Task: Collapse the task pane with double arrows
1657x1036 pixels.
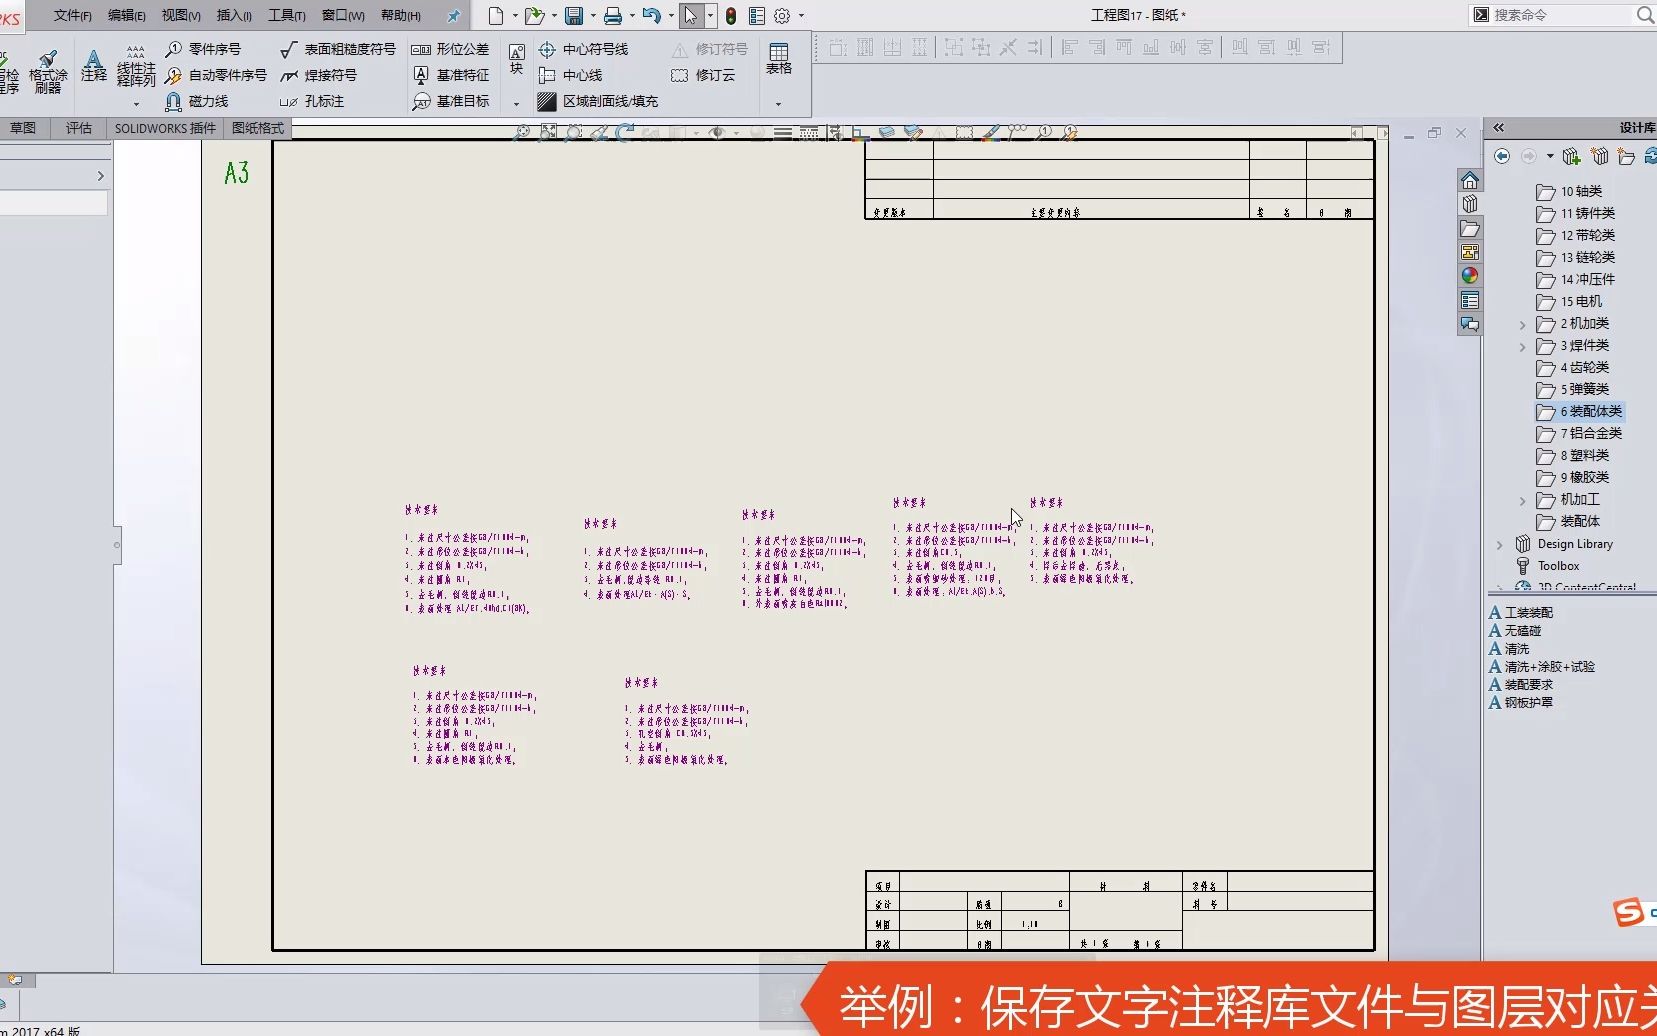Action: click(x=1500, y=128)
